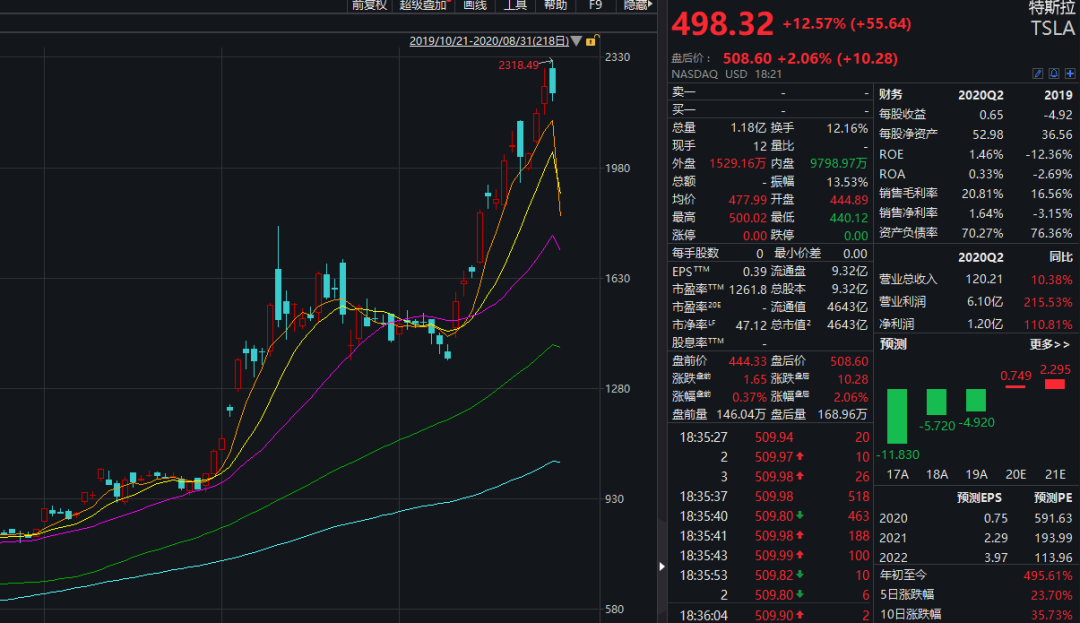Click the ROE row label
This screenshot has height=623, width=1080.
[891, 154]
